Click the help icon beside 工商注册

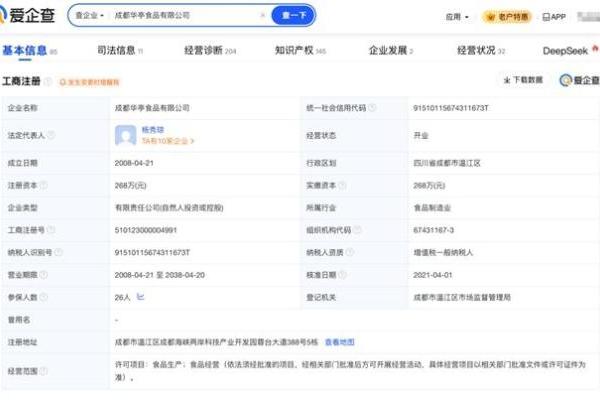[48, 81]
